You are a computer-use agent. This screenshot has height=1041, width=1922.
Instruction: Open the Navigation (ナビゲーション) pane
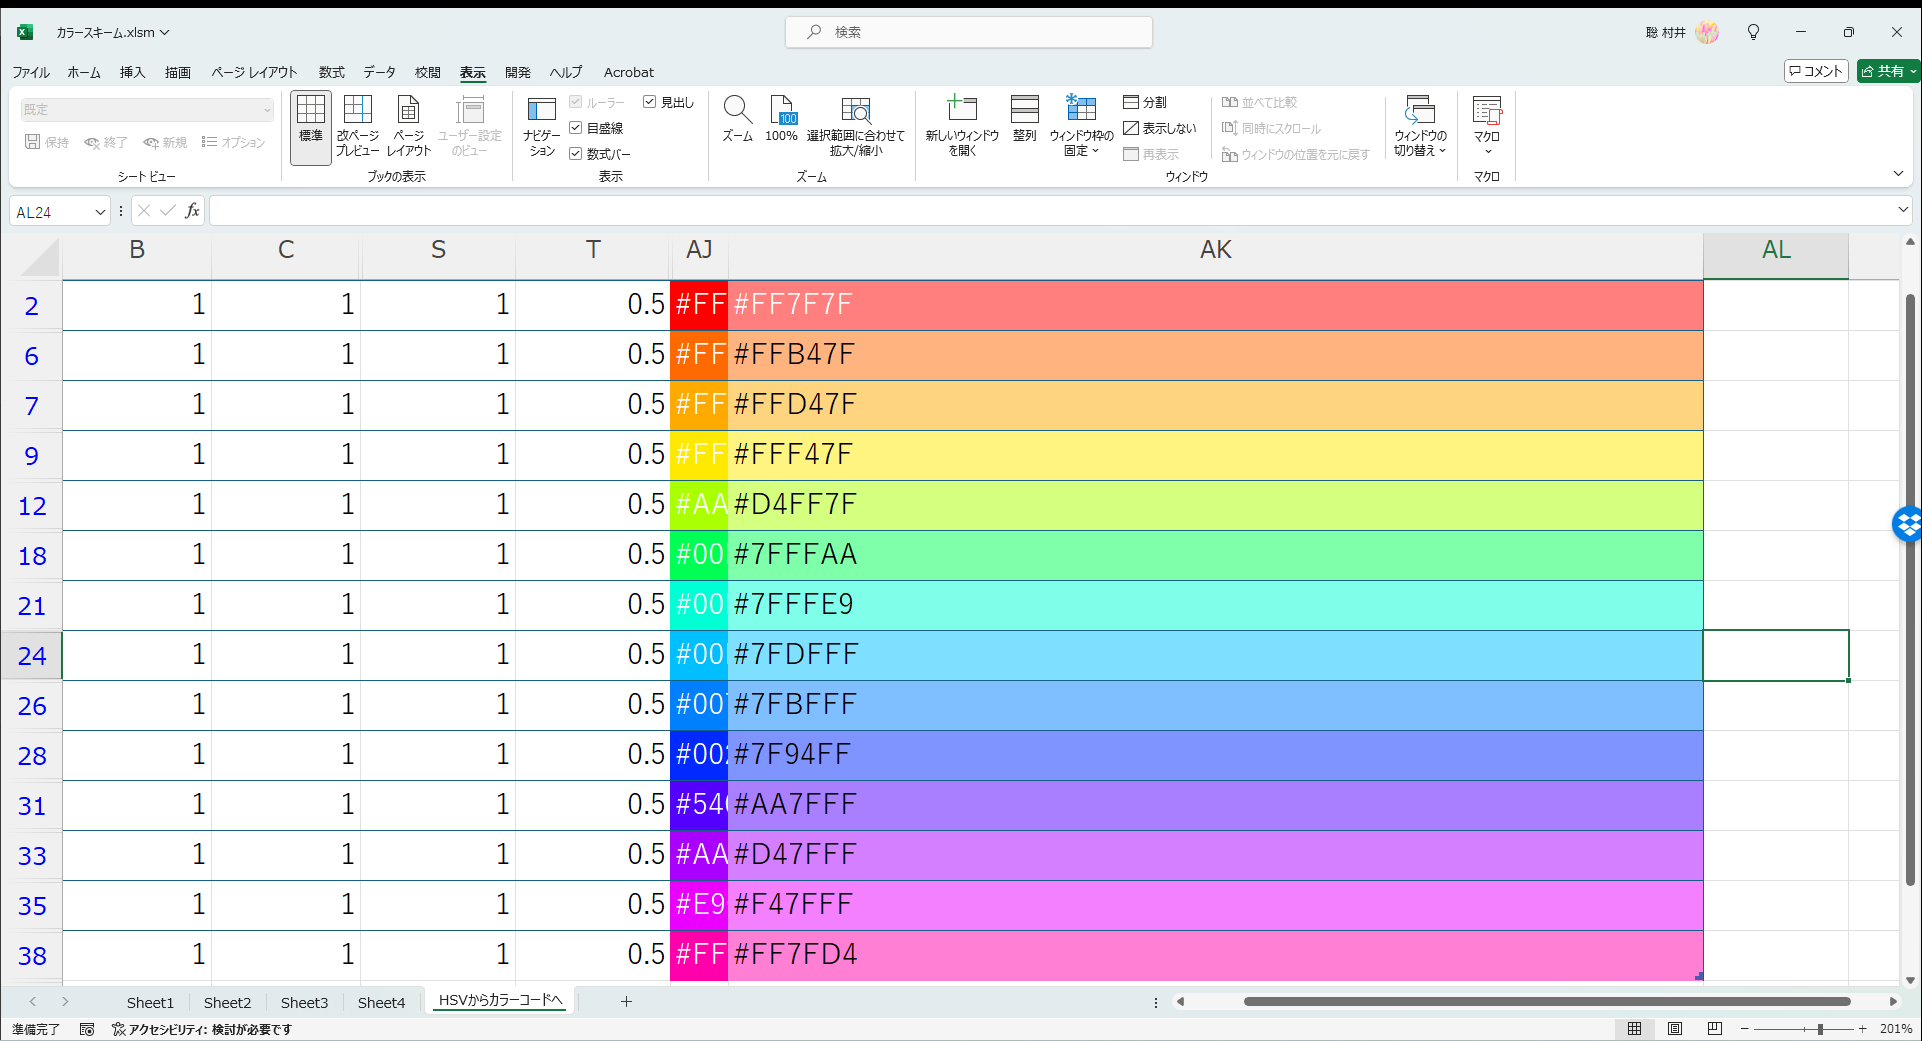542,126
